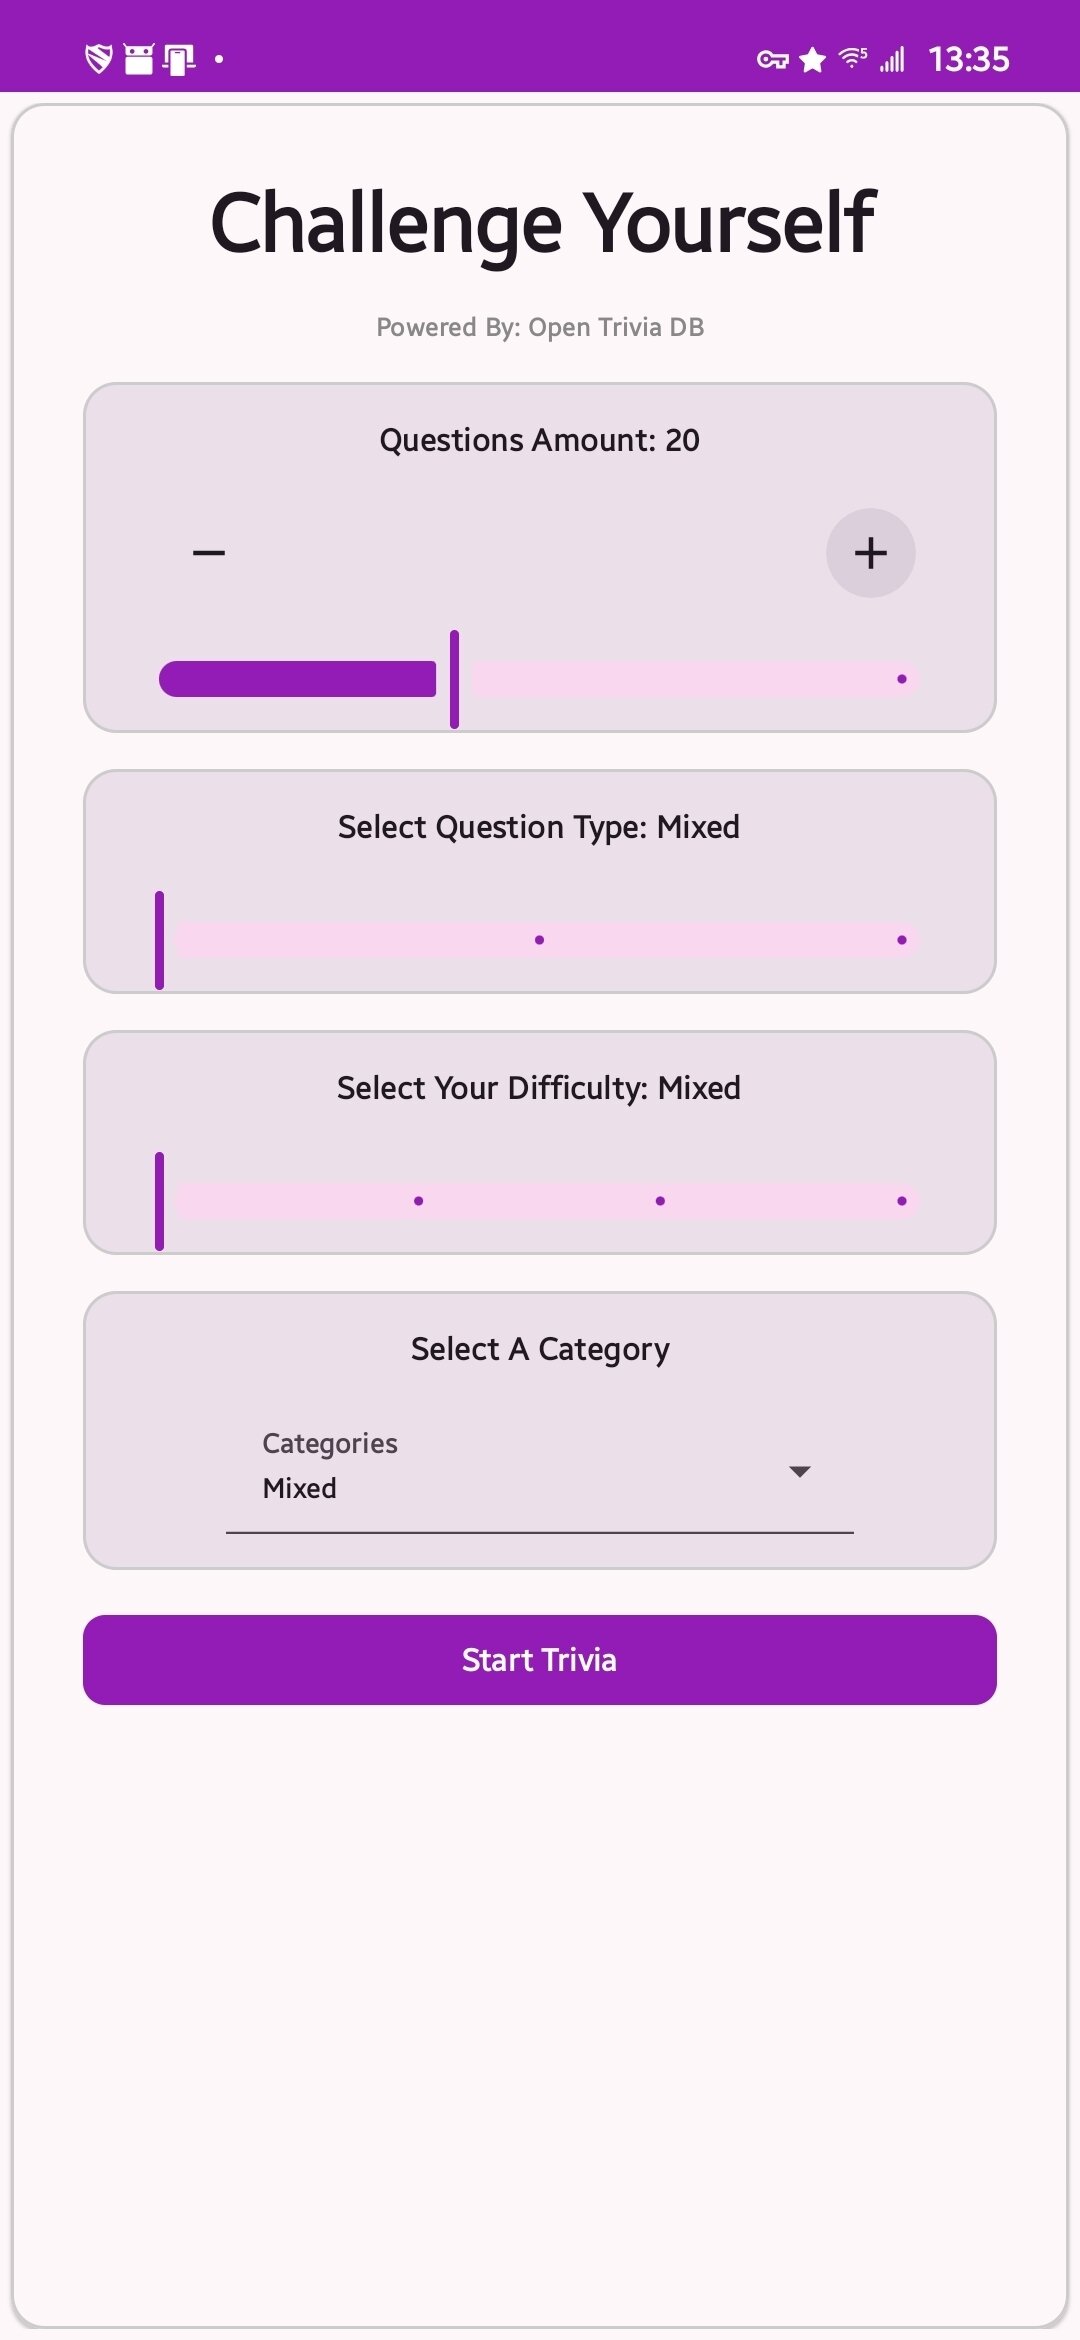Click the Question Type slider handle
Screen dimensions: 1080x2340
[160, 940]
